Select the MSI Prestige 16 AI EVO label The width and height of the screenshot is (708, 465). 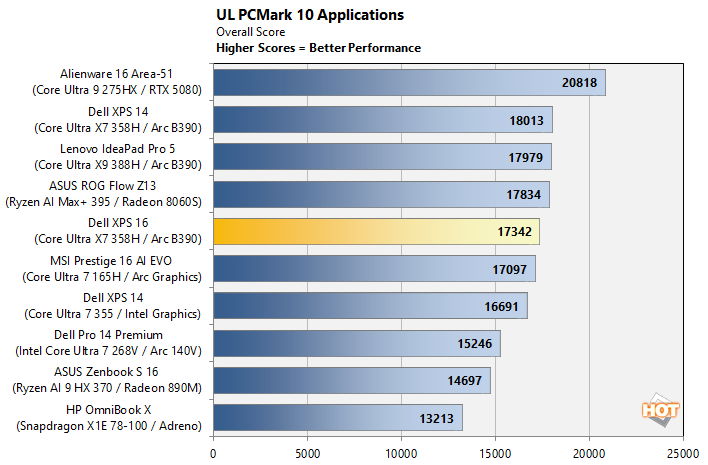[111, 260]
